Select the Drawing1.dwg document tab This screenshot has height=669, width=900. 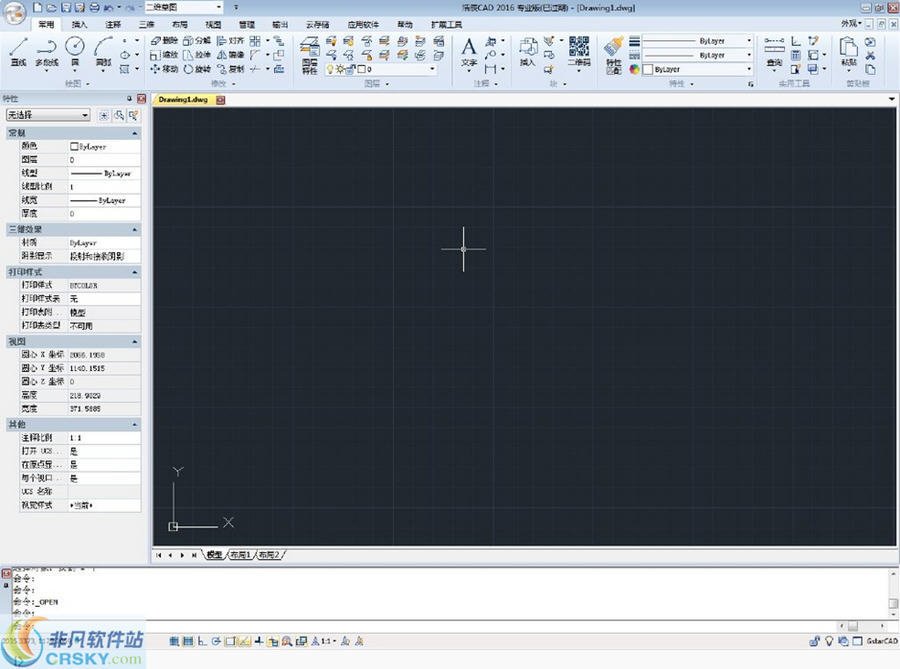[183, 99]
